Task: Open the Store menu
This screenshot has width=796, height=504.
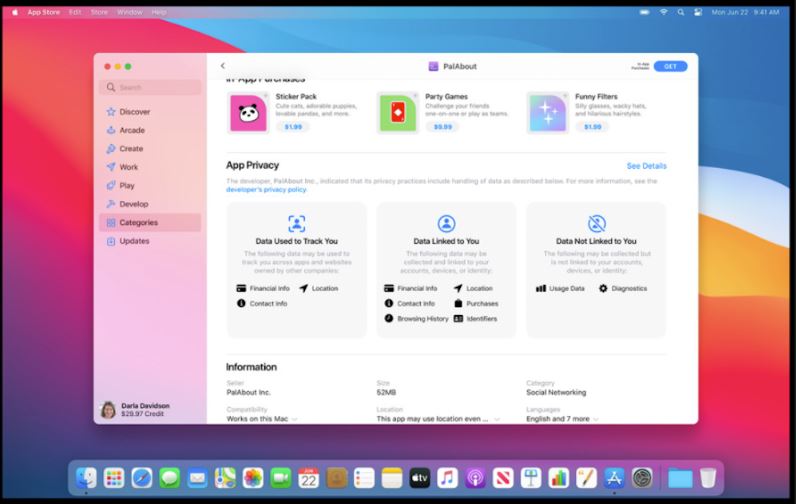Action: point(99,12)
